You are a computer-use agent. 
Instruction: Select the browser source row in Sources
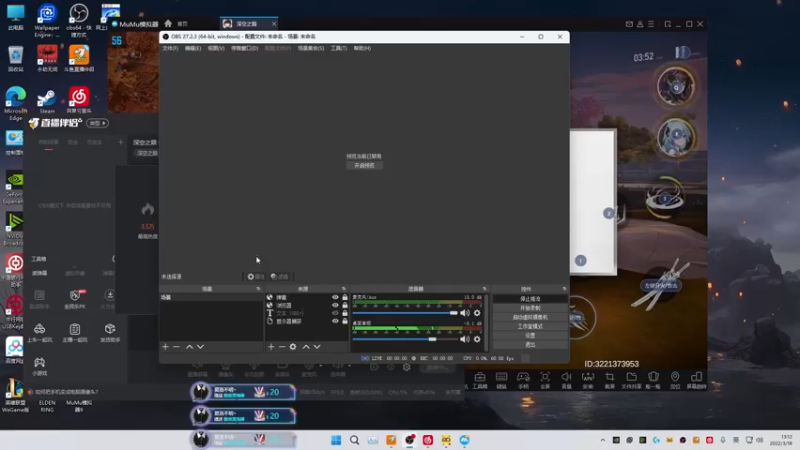(307, 305)
